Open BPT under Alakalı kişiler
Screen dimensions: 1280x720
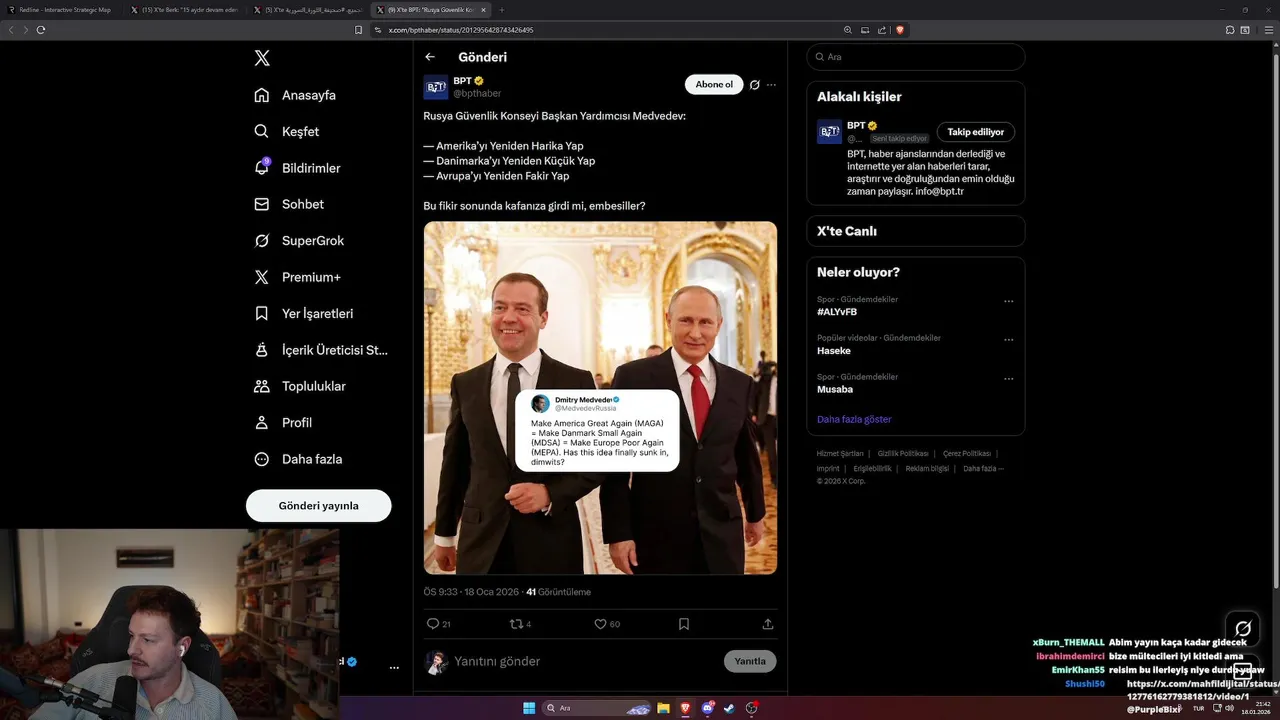click(855, 126)
